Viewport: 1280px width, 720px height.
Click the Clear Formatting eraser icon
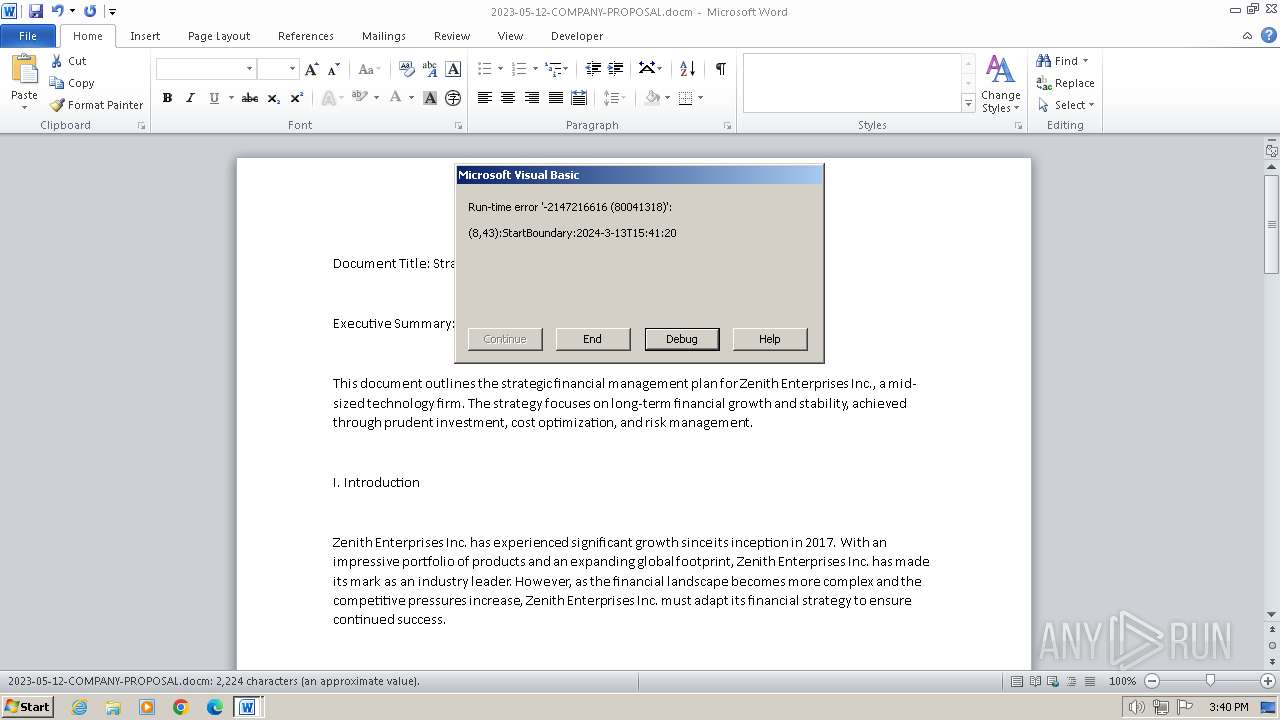[x=407, y=69]
